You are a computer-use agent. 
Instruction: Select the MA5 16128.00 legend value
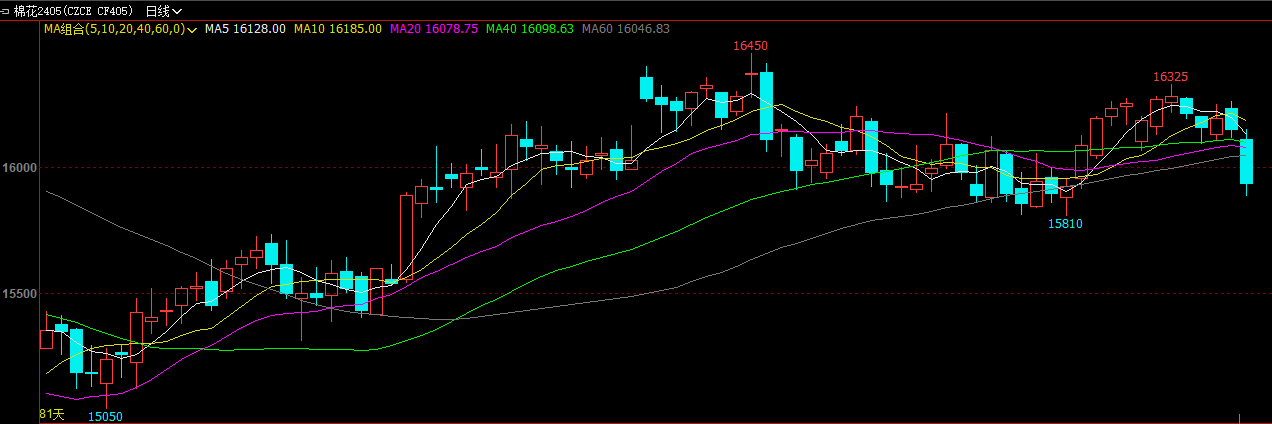[x=245, y=29]
